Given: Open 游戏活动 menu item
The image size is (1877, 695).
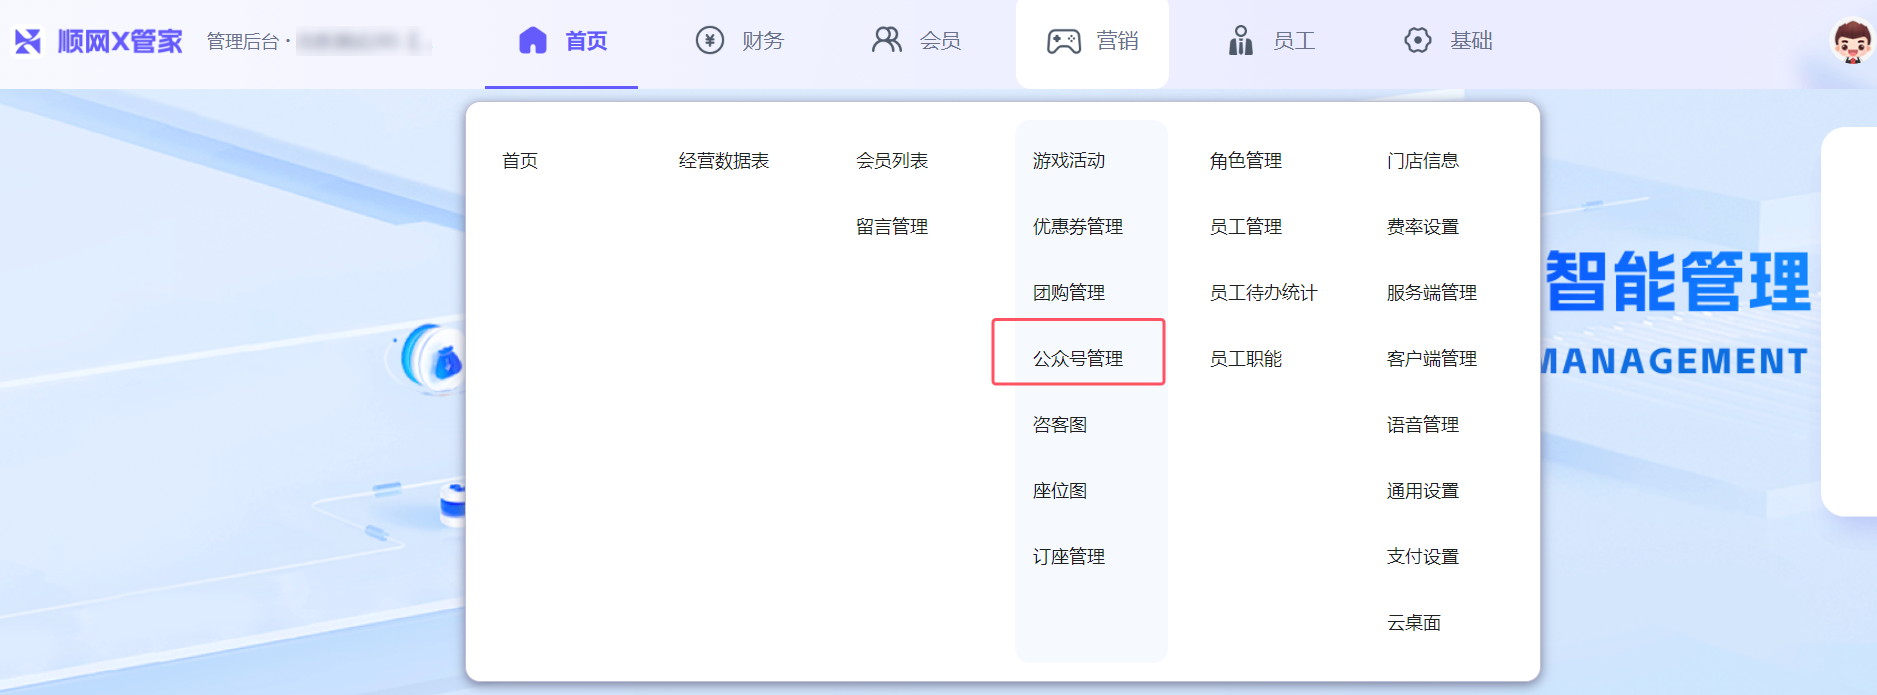Looking at the screenshot, I should 1068,161.
